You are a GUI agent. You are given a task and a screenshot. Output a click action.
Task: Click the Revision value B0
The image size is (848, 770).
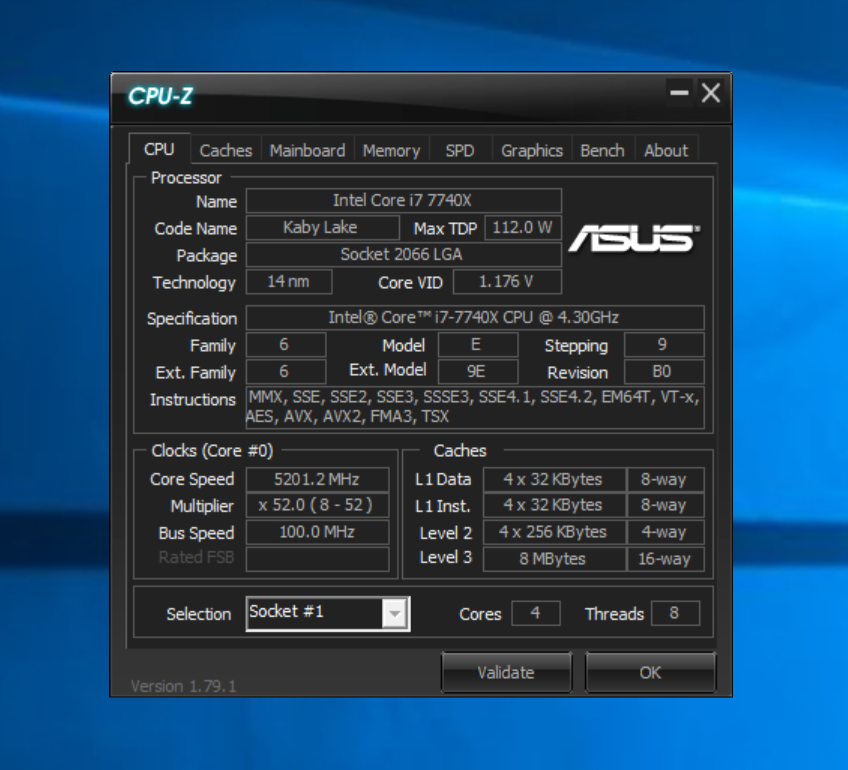(664, 372)
